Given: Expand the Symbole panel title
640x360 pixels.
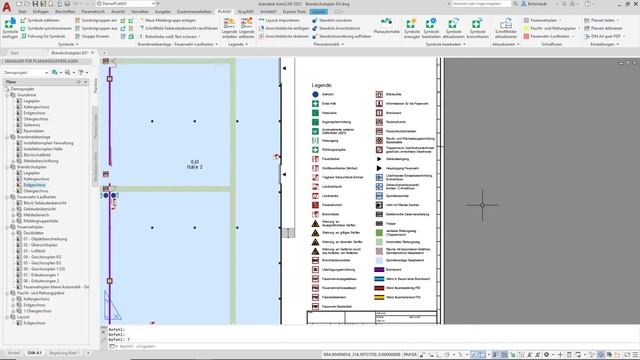Looking at the screenshot, I should click(68, 44).
